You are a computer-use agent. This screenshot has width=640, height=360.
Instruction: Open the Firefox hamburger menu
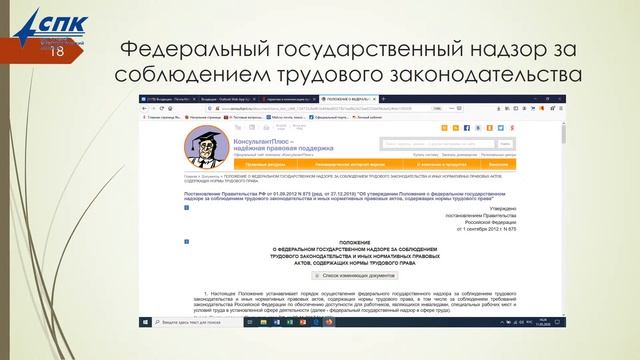(x=561, y=109)
